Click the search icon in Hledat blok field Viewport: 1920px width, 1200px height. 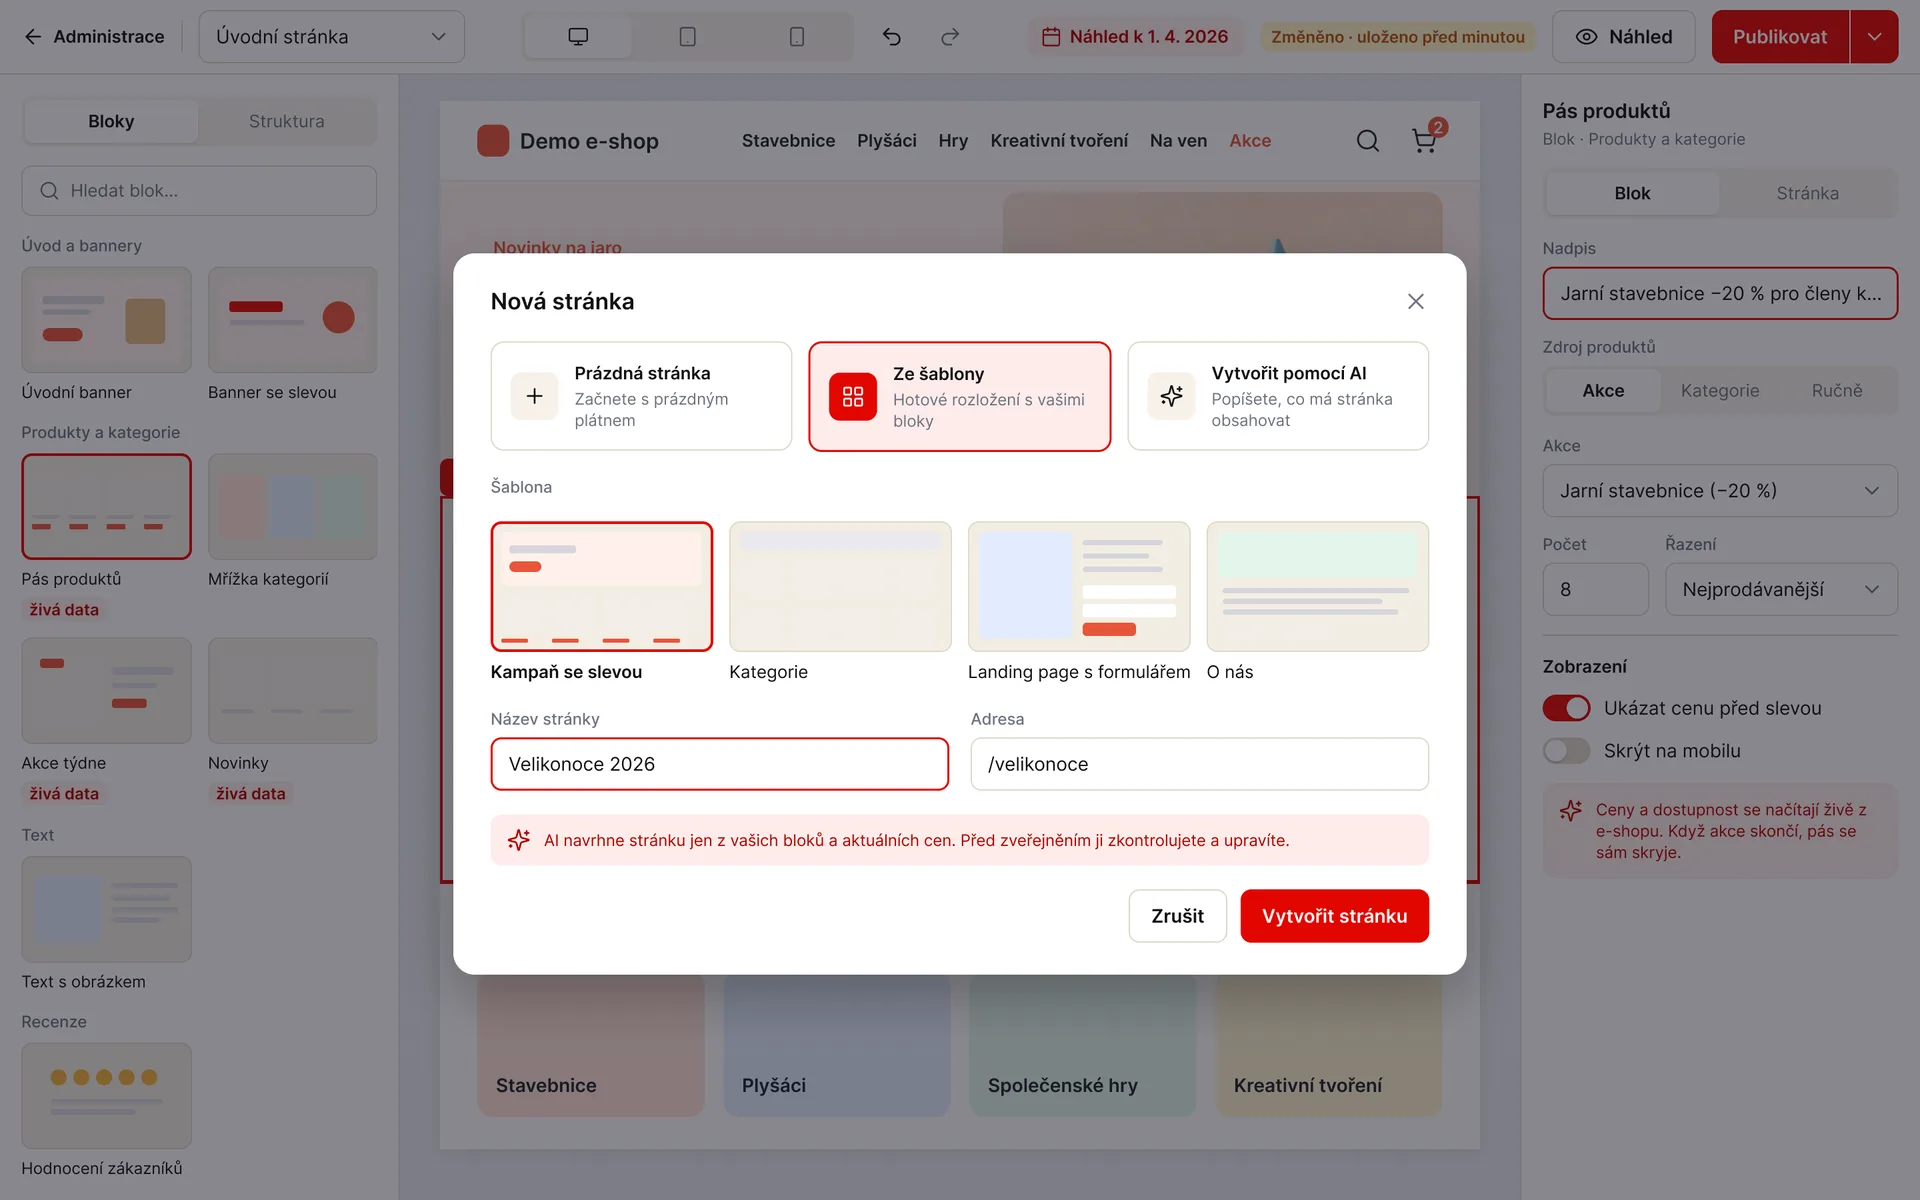point(49,191)
